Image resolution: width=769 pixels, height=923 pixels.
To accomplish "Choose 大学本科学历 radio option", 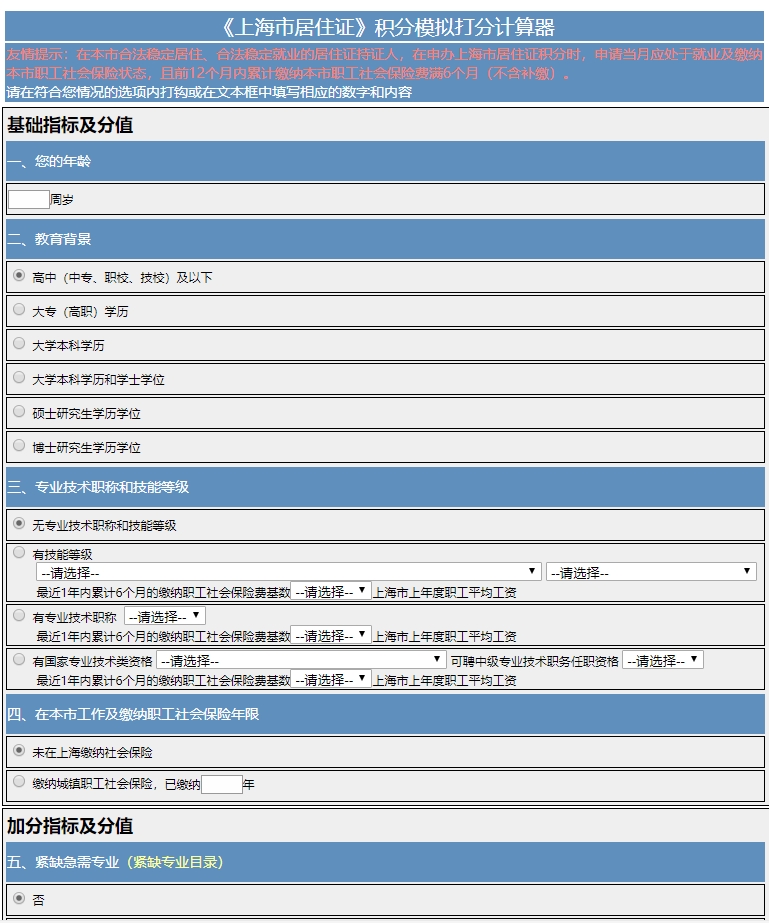I will [x=19, y=344].
